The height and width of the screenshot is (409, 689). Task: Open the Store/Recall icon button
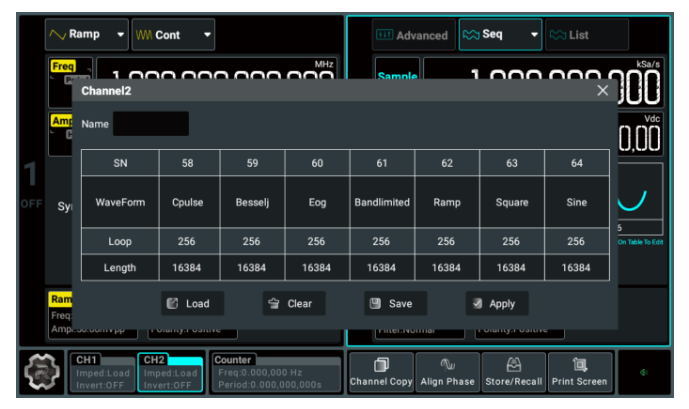[514, 372]
